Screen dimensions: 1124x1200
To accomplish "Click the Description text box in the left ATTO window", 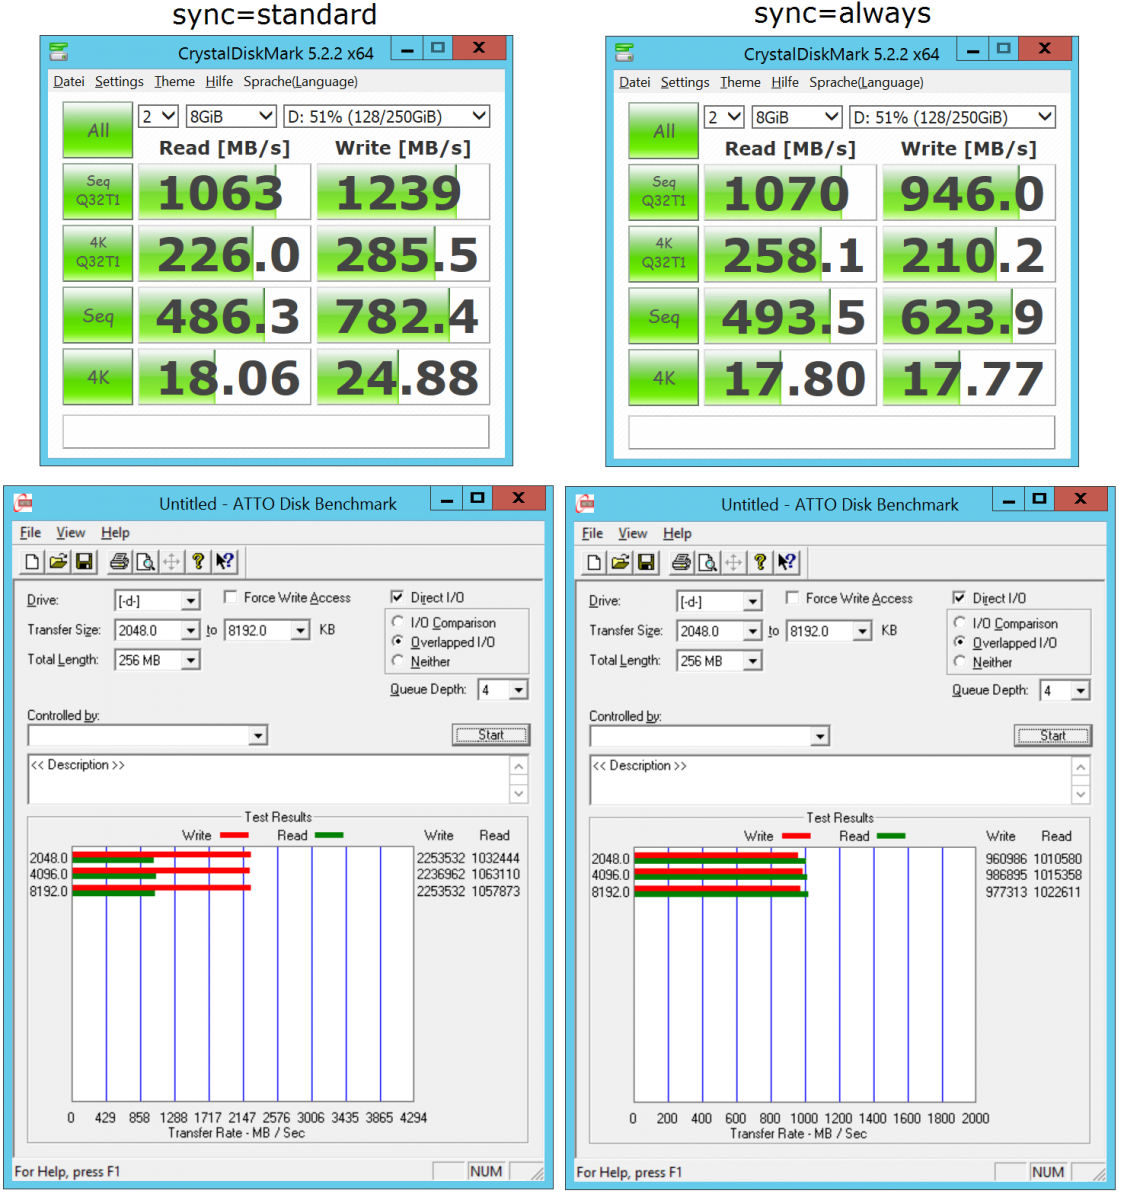I will click(x=269, y=780).
